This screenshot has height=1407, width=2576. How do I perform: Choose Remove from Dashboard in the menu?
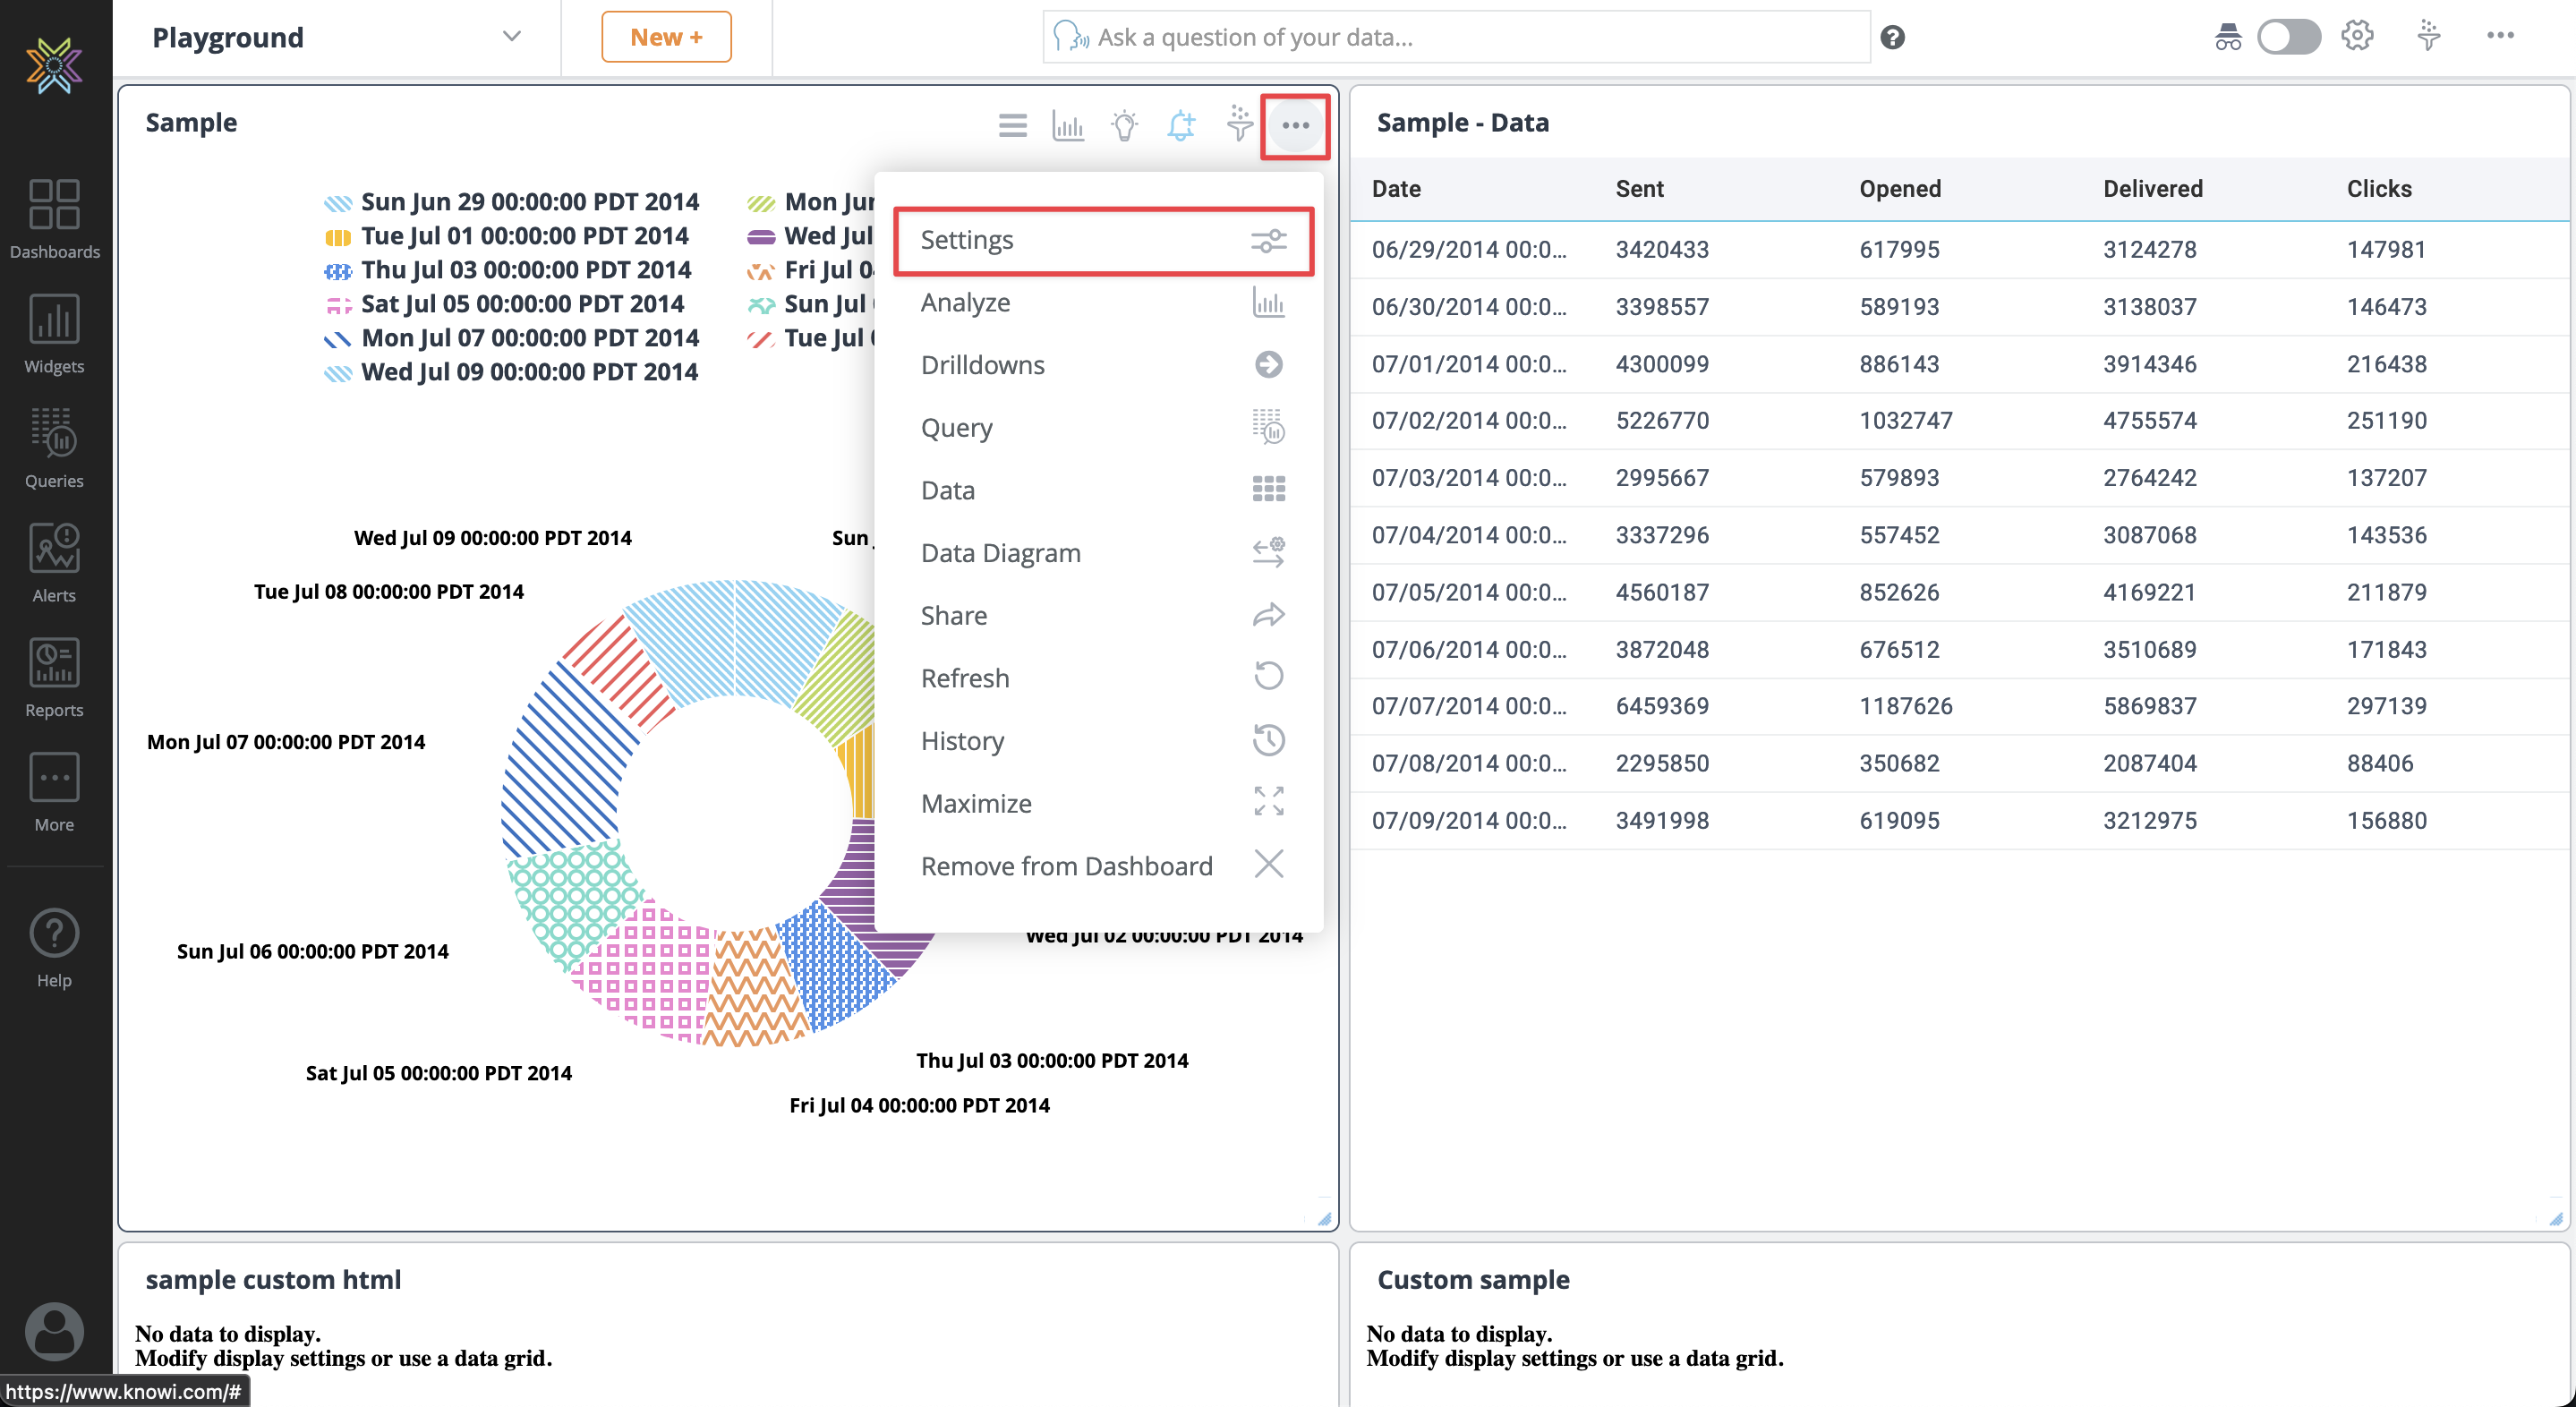click(x=1066, y=866)
